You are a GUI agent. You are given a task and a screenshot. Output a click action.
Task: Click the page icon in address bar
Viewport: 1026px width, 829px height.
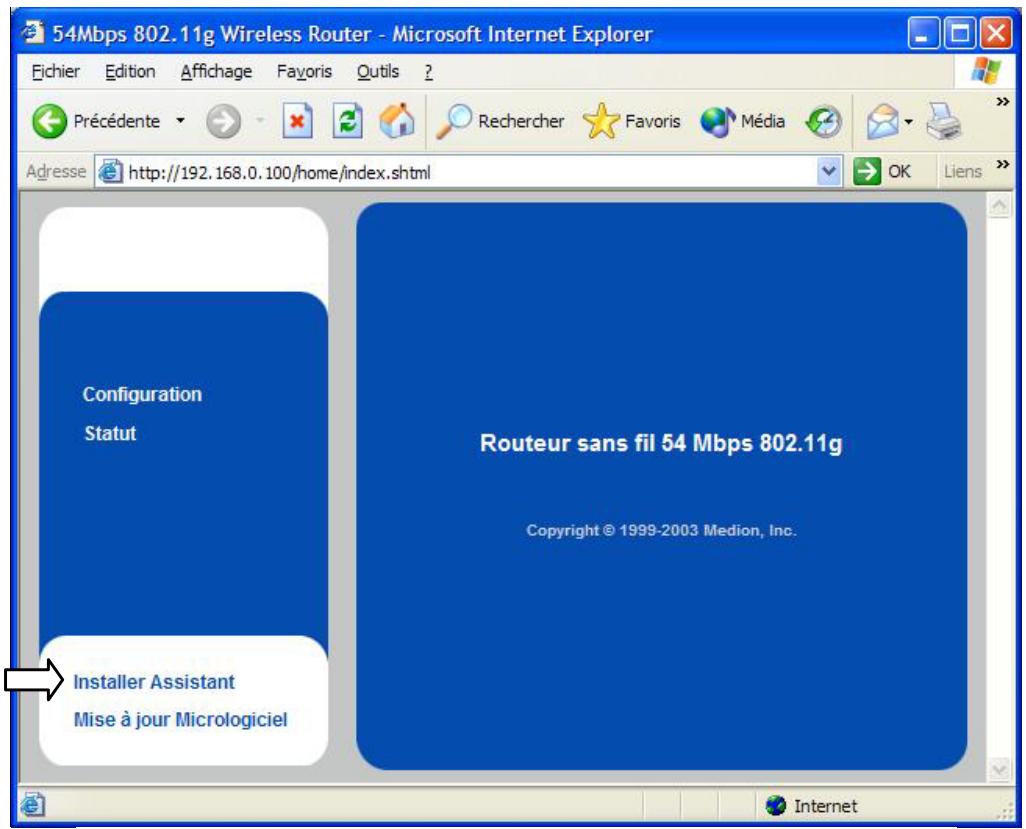(x=111, y=172)
